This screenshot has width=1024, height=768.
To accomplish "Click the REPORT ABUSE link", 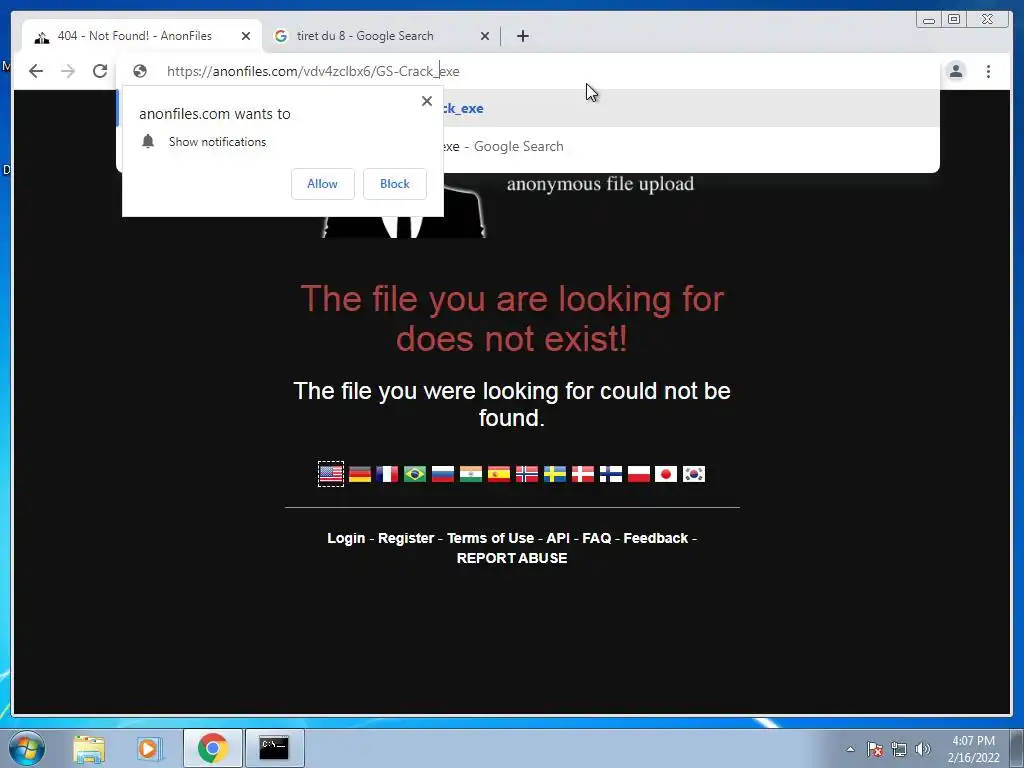I will (x=512, y=558).
